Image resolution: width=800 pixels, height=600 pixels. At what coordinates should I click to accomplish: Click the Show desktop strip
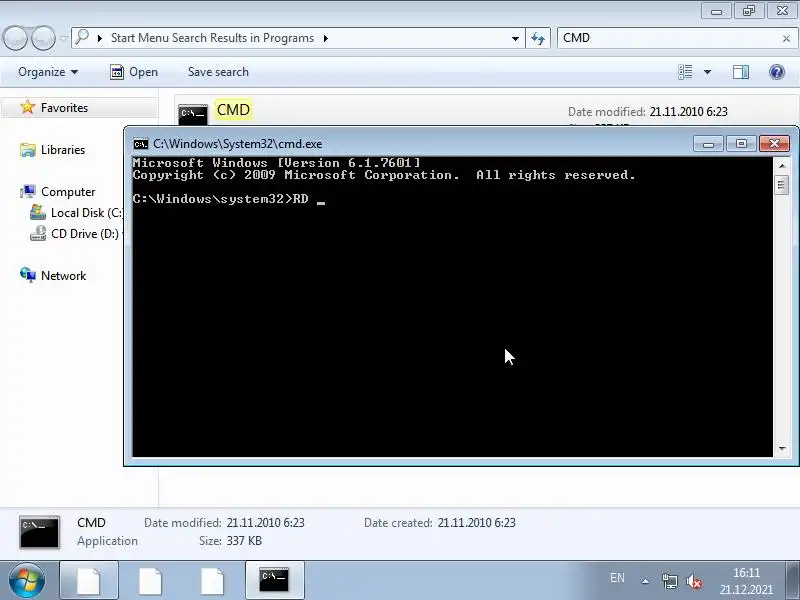point(792,580)
